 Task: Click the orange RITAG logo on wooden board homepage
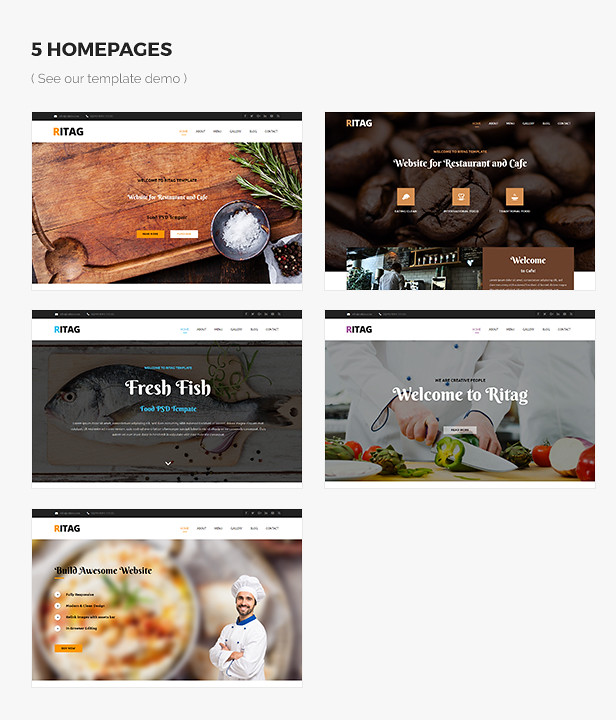pos(68,132)
